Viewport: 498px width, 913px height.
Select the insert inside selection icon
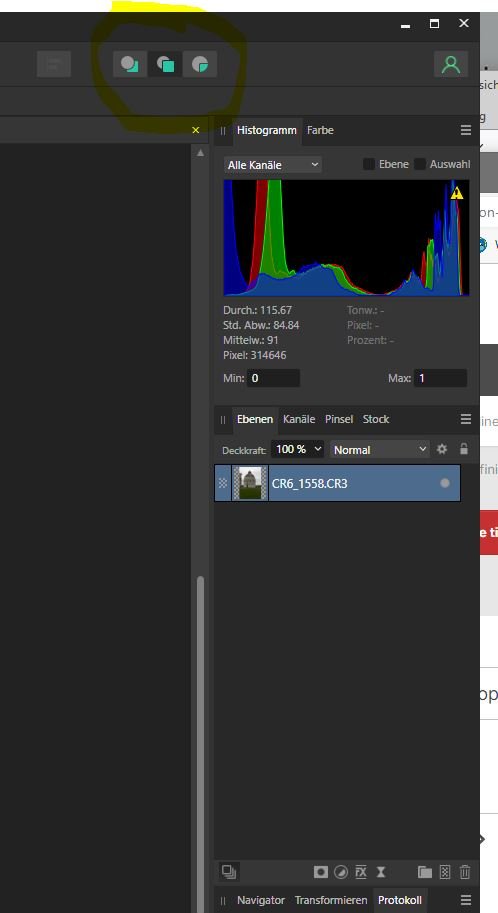click(200, 64)
